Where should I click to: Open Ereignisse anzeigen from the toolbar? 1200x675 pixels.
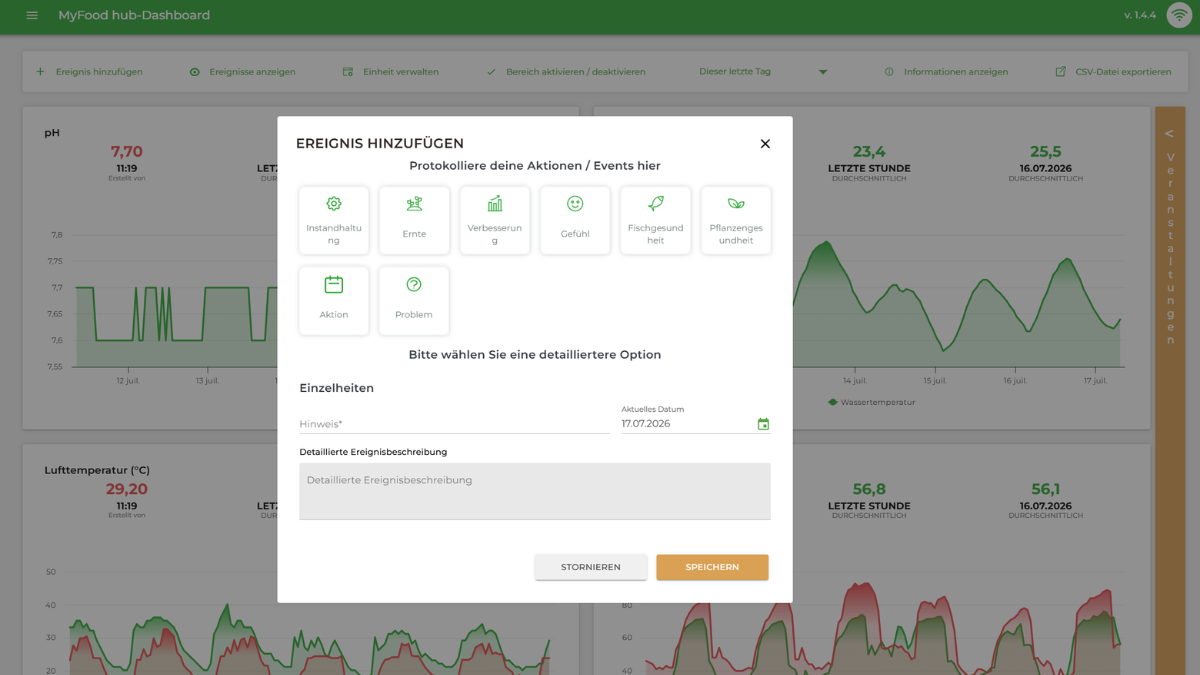pos(252,72)
